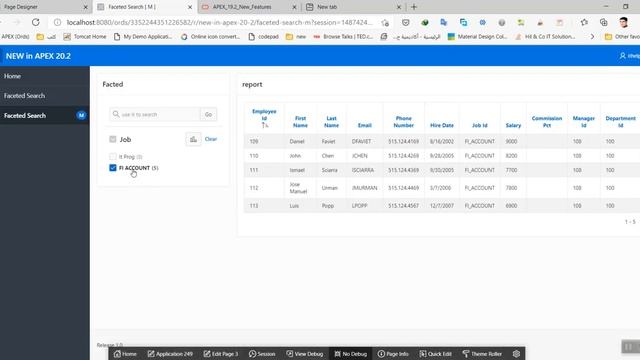Viewport: 640px width, 360px height.
Task: Open site information icon in address bar
Action: point(58,22)
